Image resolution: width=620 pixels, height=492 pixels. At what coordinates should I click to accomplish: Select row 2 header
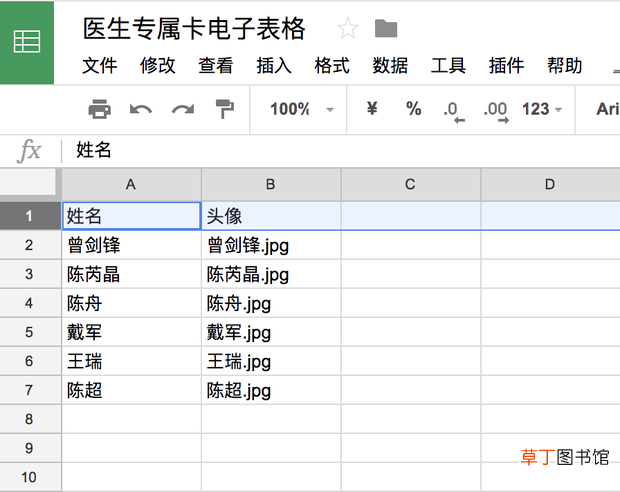pyautogui.click(x=30, y=245)
